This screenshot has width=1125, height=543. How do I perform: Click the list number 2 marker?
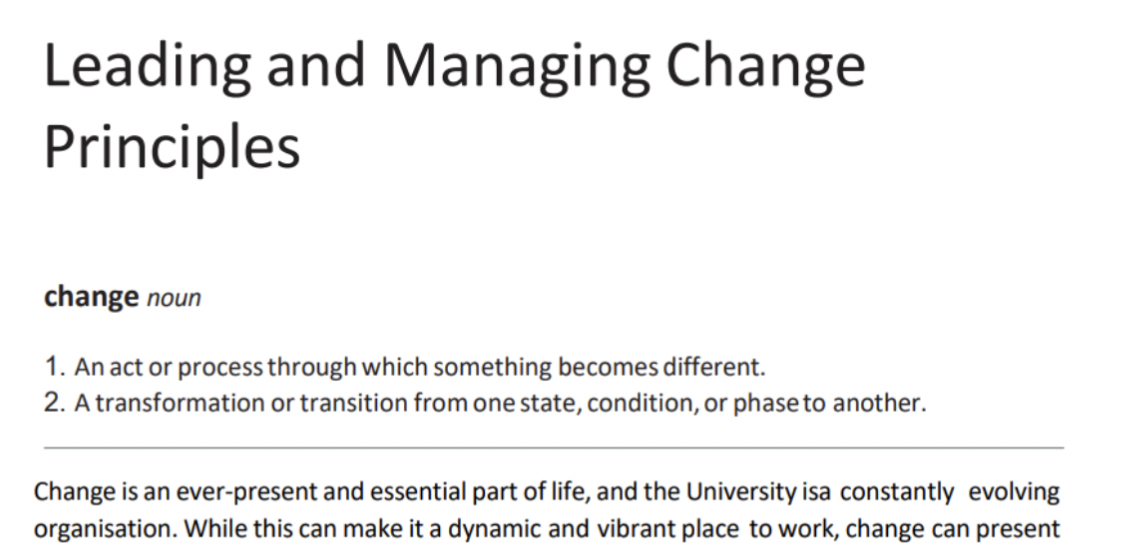click(x=54, y=403)
